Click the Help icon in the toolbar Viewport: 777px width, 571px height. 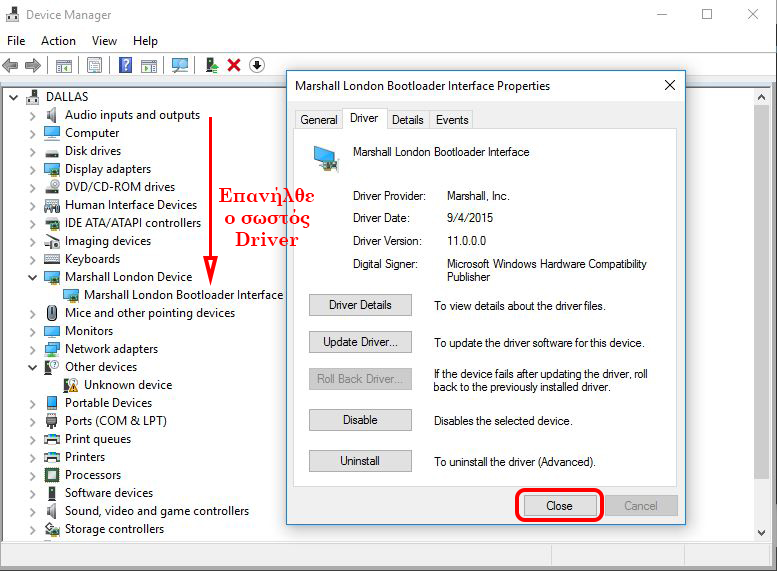[125, 65]
